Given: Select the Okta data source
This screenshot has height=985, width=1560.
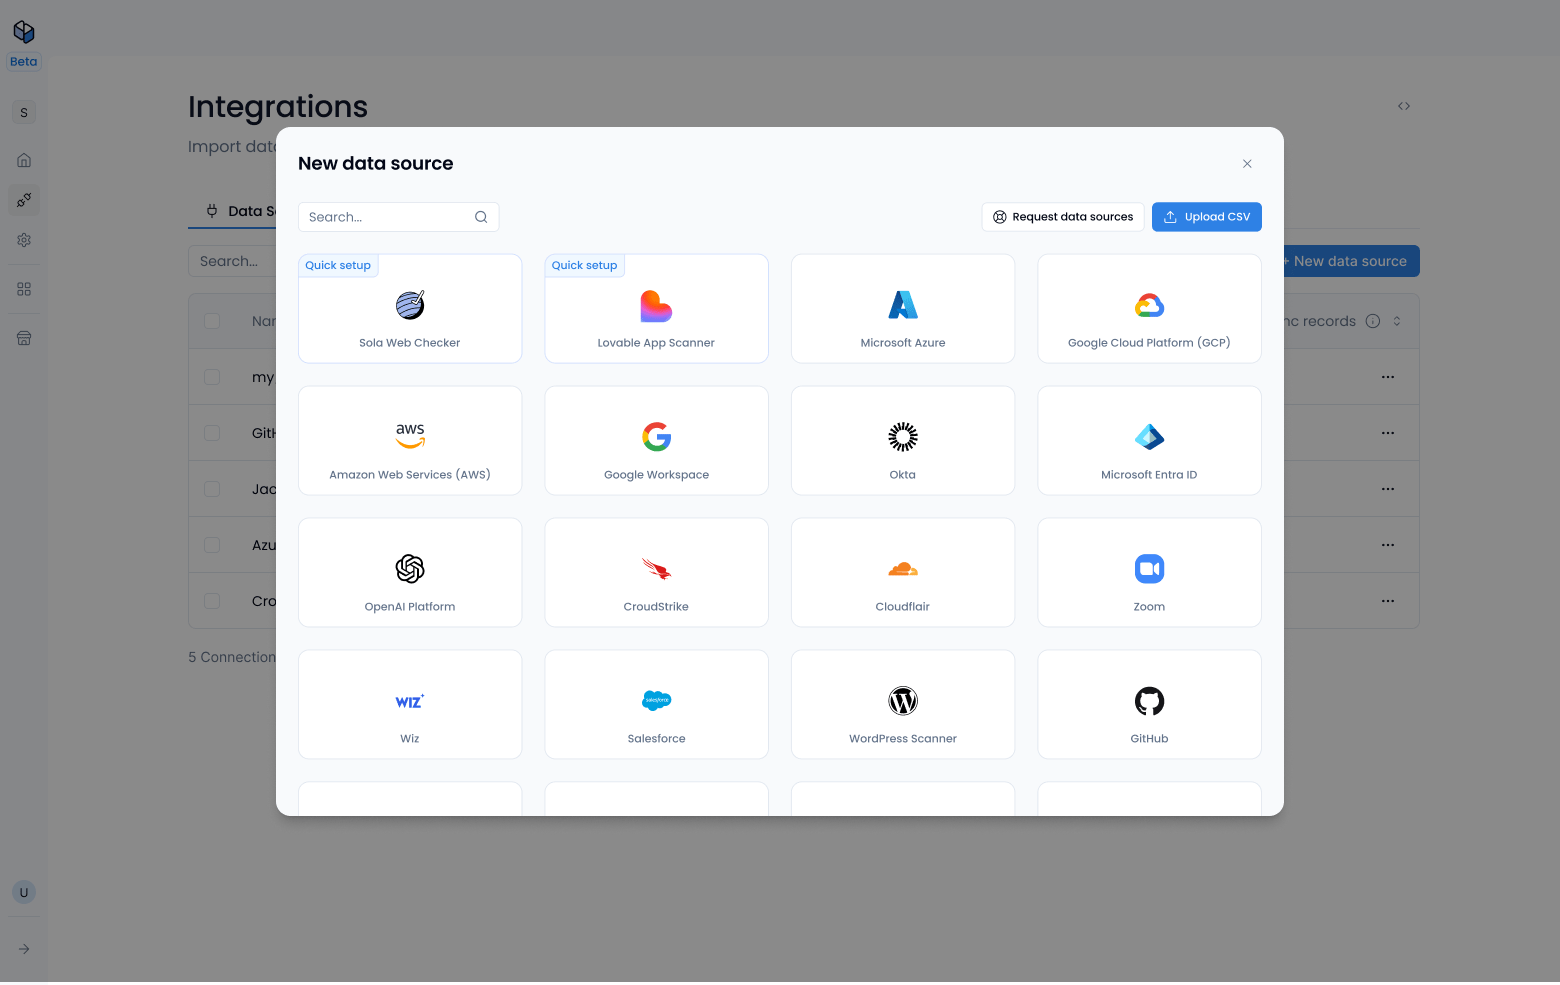Looking at the screenshot, I should point(903,440).
